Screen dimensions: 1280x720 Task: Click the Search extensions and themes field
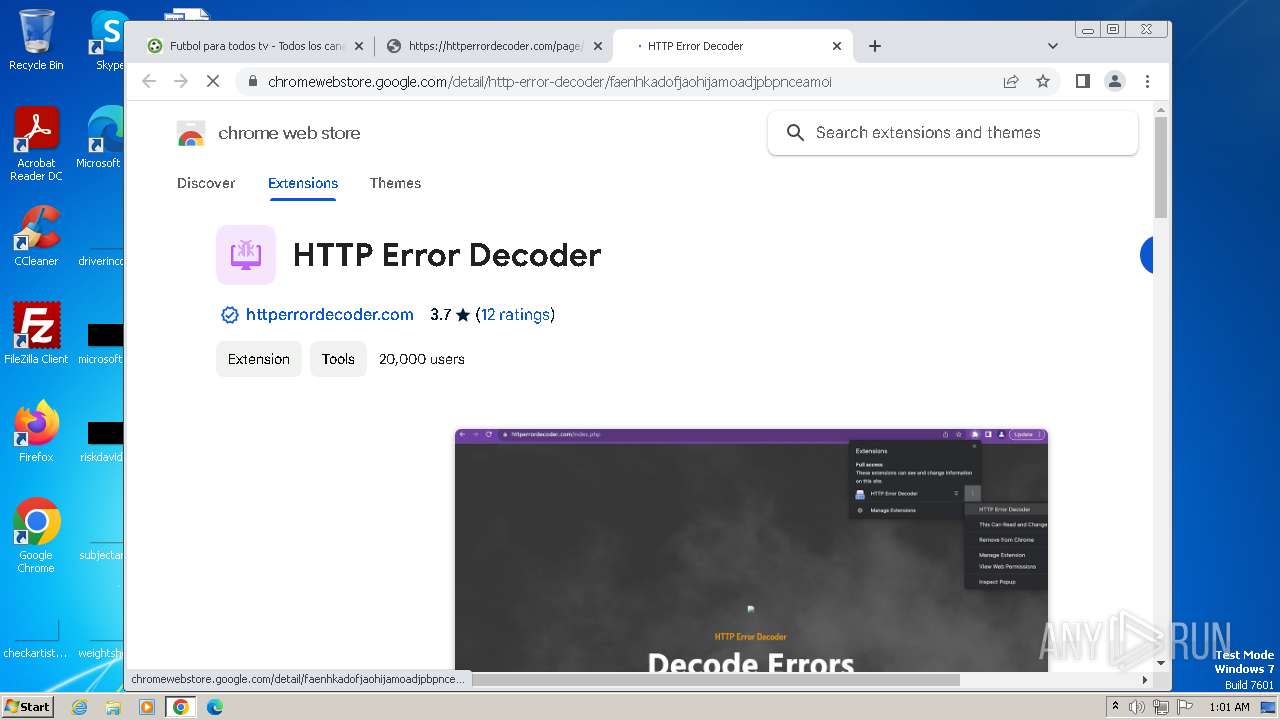point(952,133)
